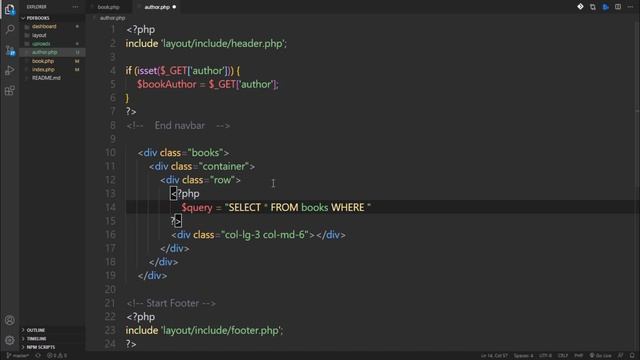
Task: Click author.php in the breadcrumb
Action: pos(112,18)
